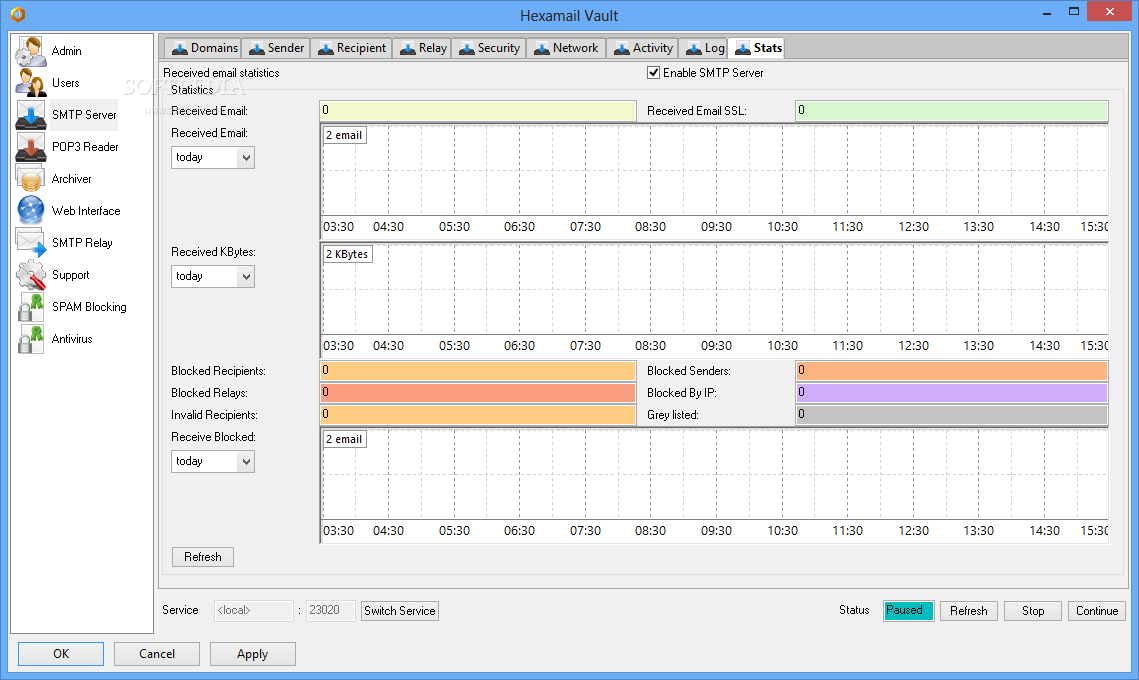Apply the settings
The width and height of the screenshot is (1139, 680).
(253, 654)
